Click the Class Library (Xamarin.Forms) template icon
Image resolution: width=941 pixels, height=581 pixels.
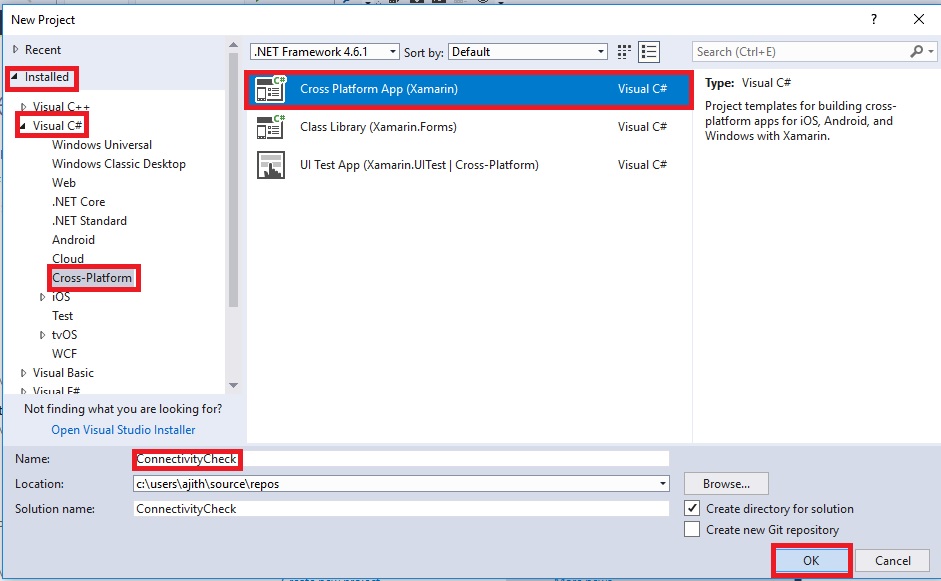(270, 127)
